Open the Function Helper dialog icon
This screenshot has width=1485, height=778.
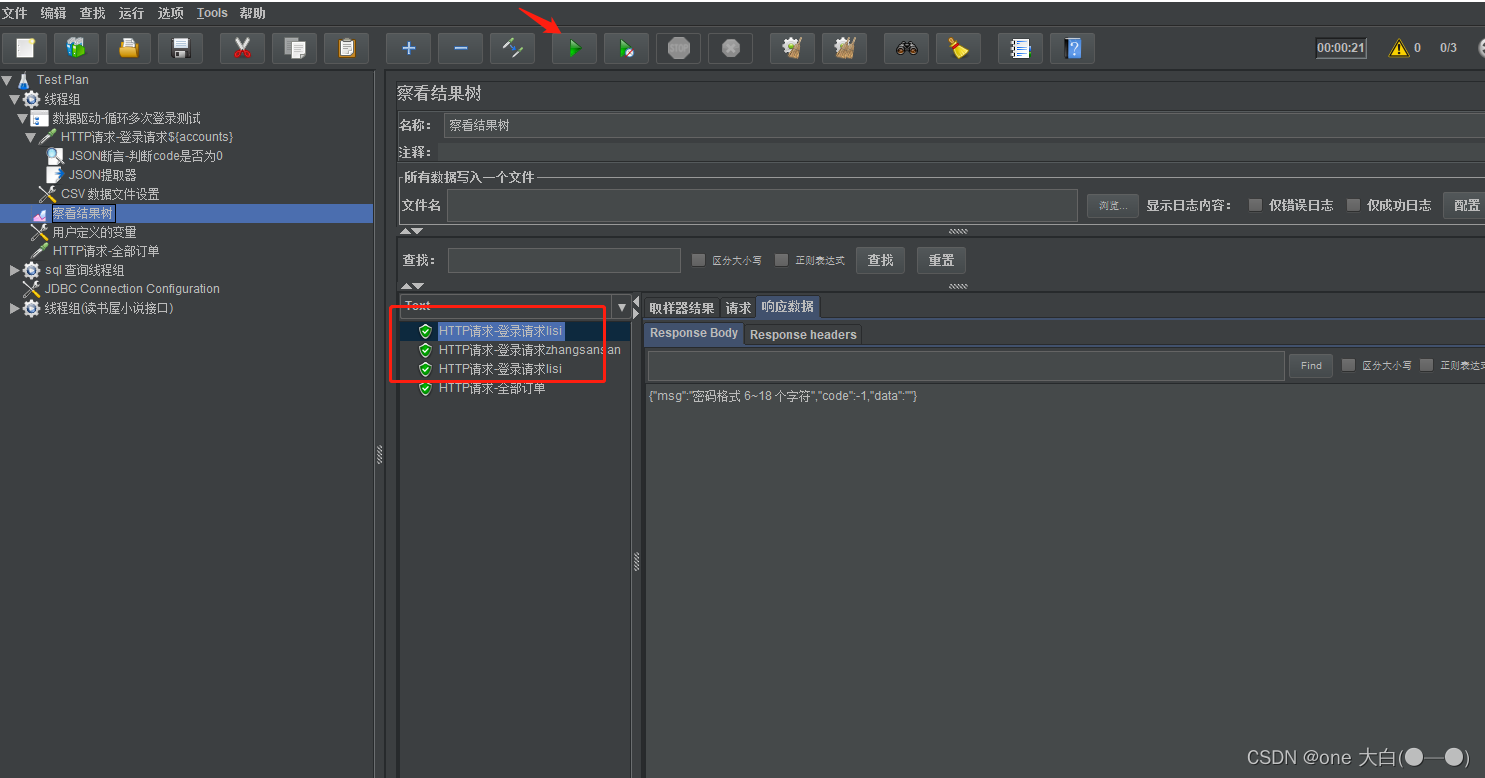(1020, 48)
